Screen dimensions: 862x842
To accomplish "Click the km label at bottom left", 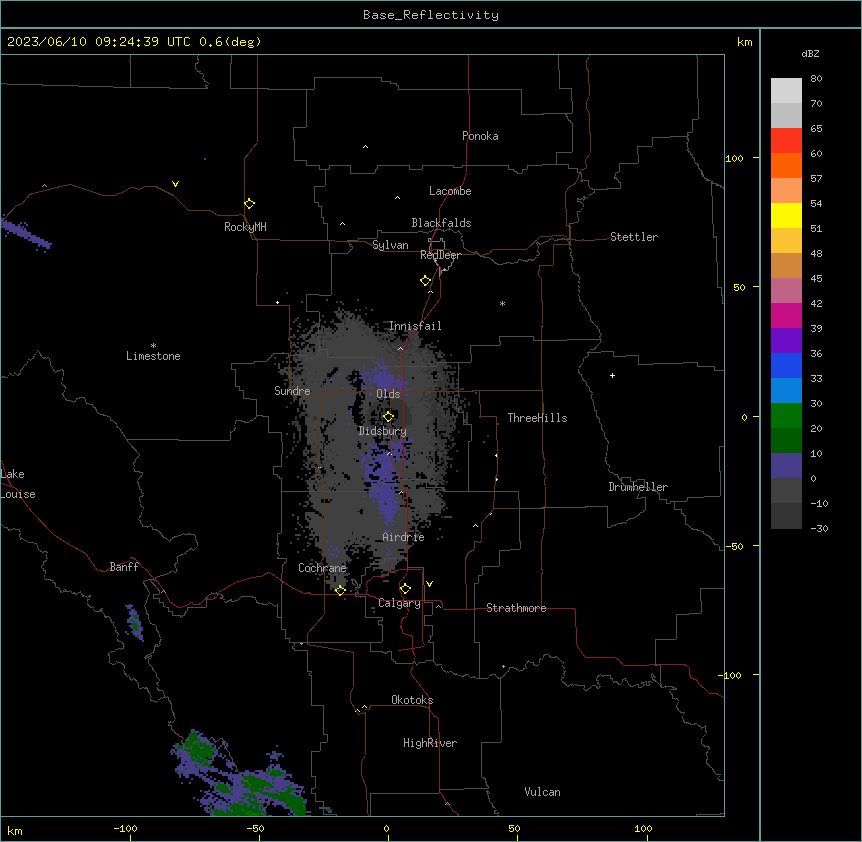I will tap(15, 830).
